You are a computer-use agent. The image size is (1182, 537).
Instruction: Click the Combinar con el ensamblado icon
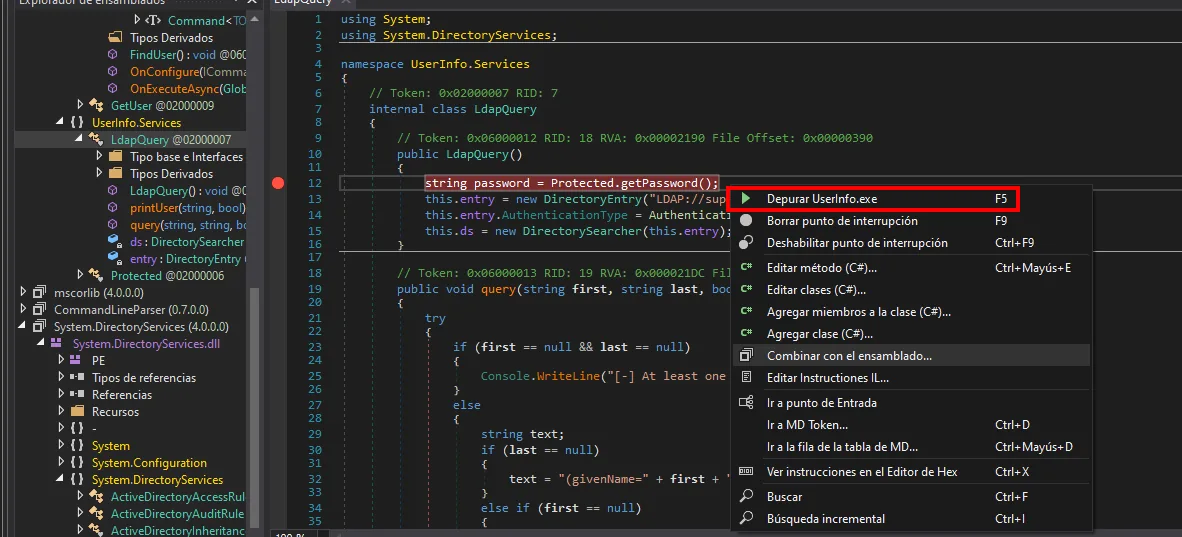coord(746,355)
